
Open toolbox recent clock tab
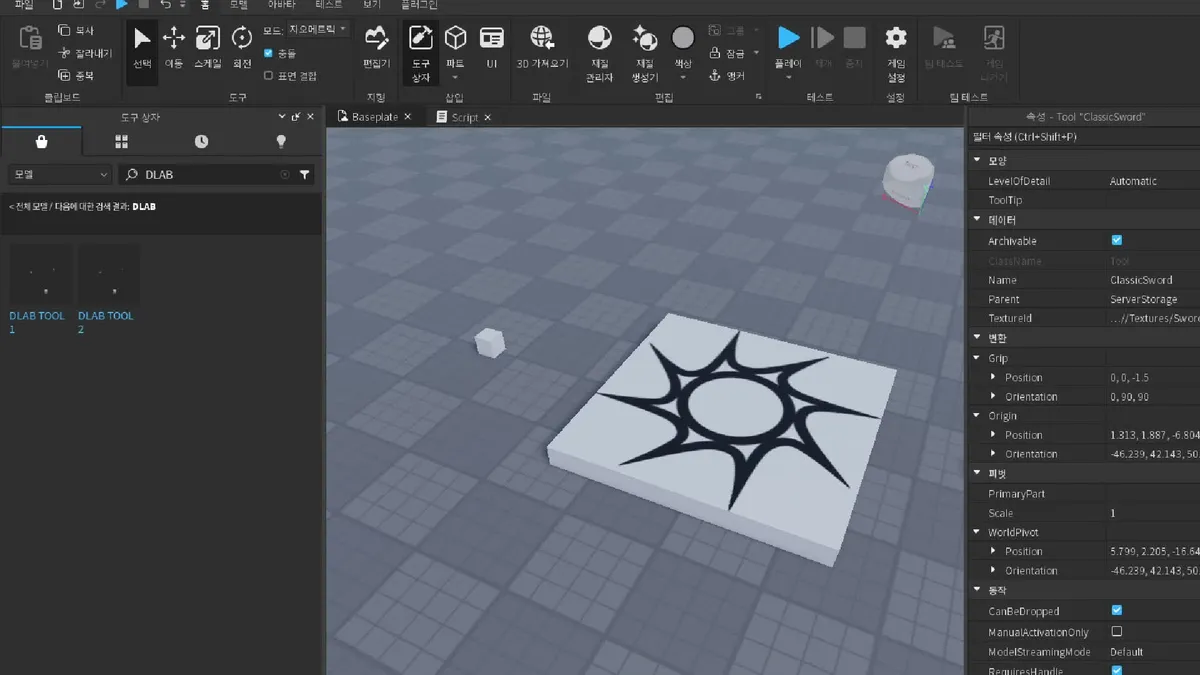point(201,141)
